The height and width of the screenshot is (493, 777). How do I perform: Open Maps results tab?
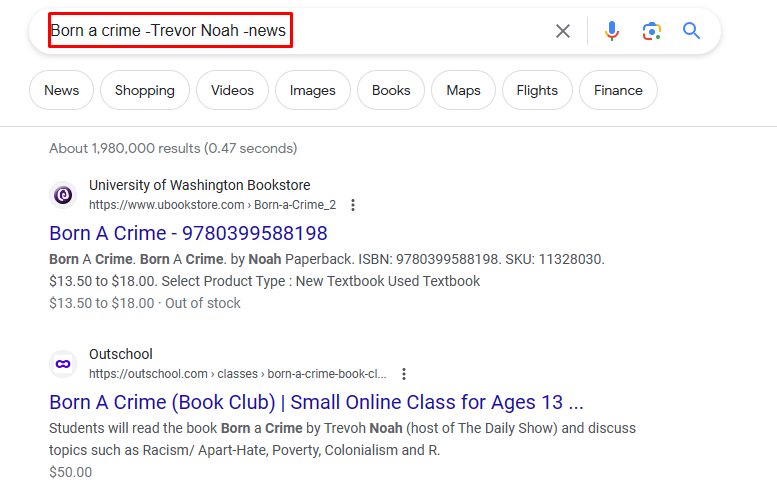tap(463, 90)
